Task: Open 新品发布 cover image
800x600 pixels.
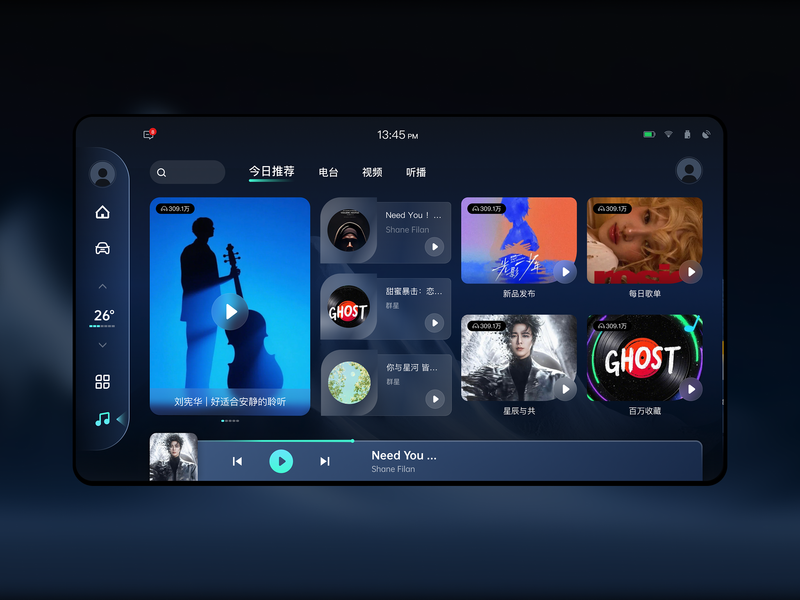Action: point(519,240)
